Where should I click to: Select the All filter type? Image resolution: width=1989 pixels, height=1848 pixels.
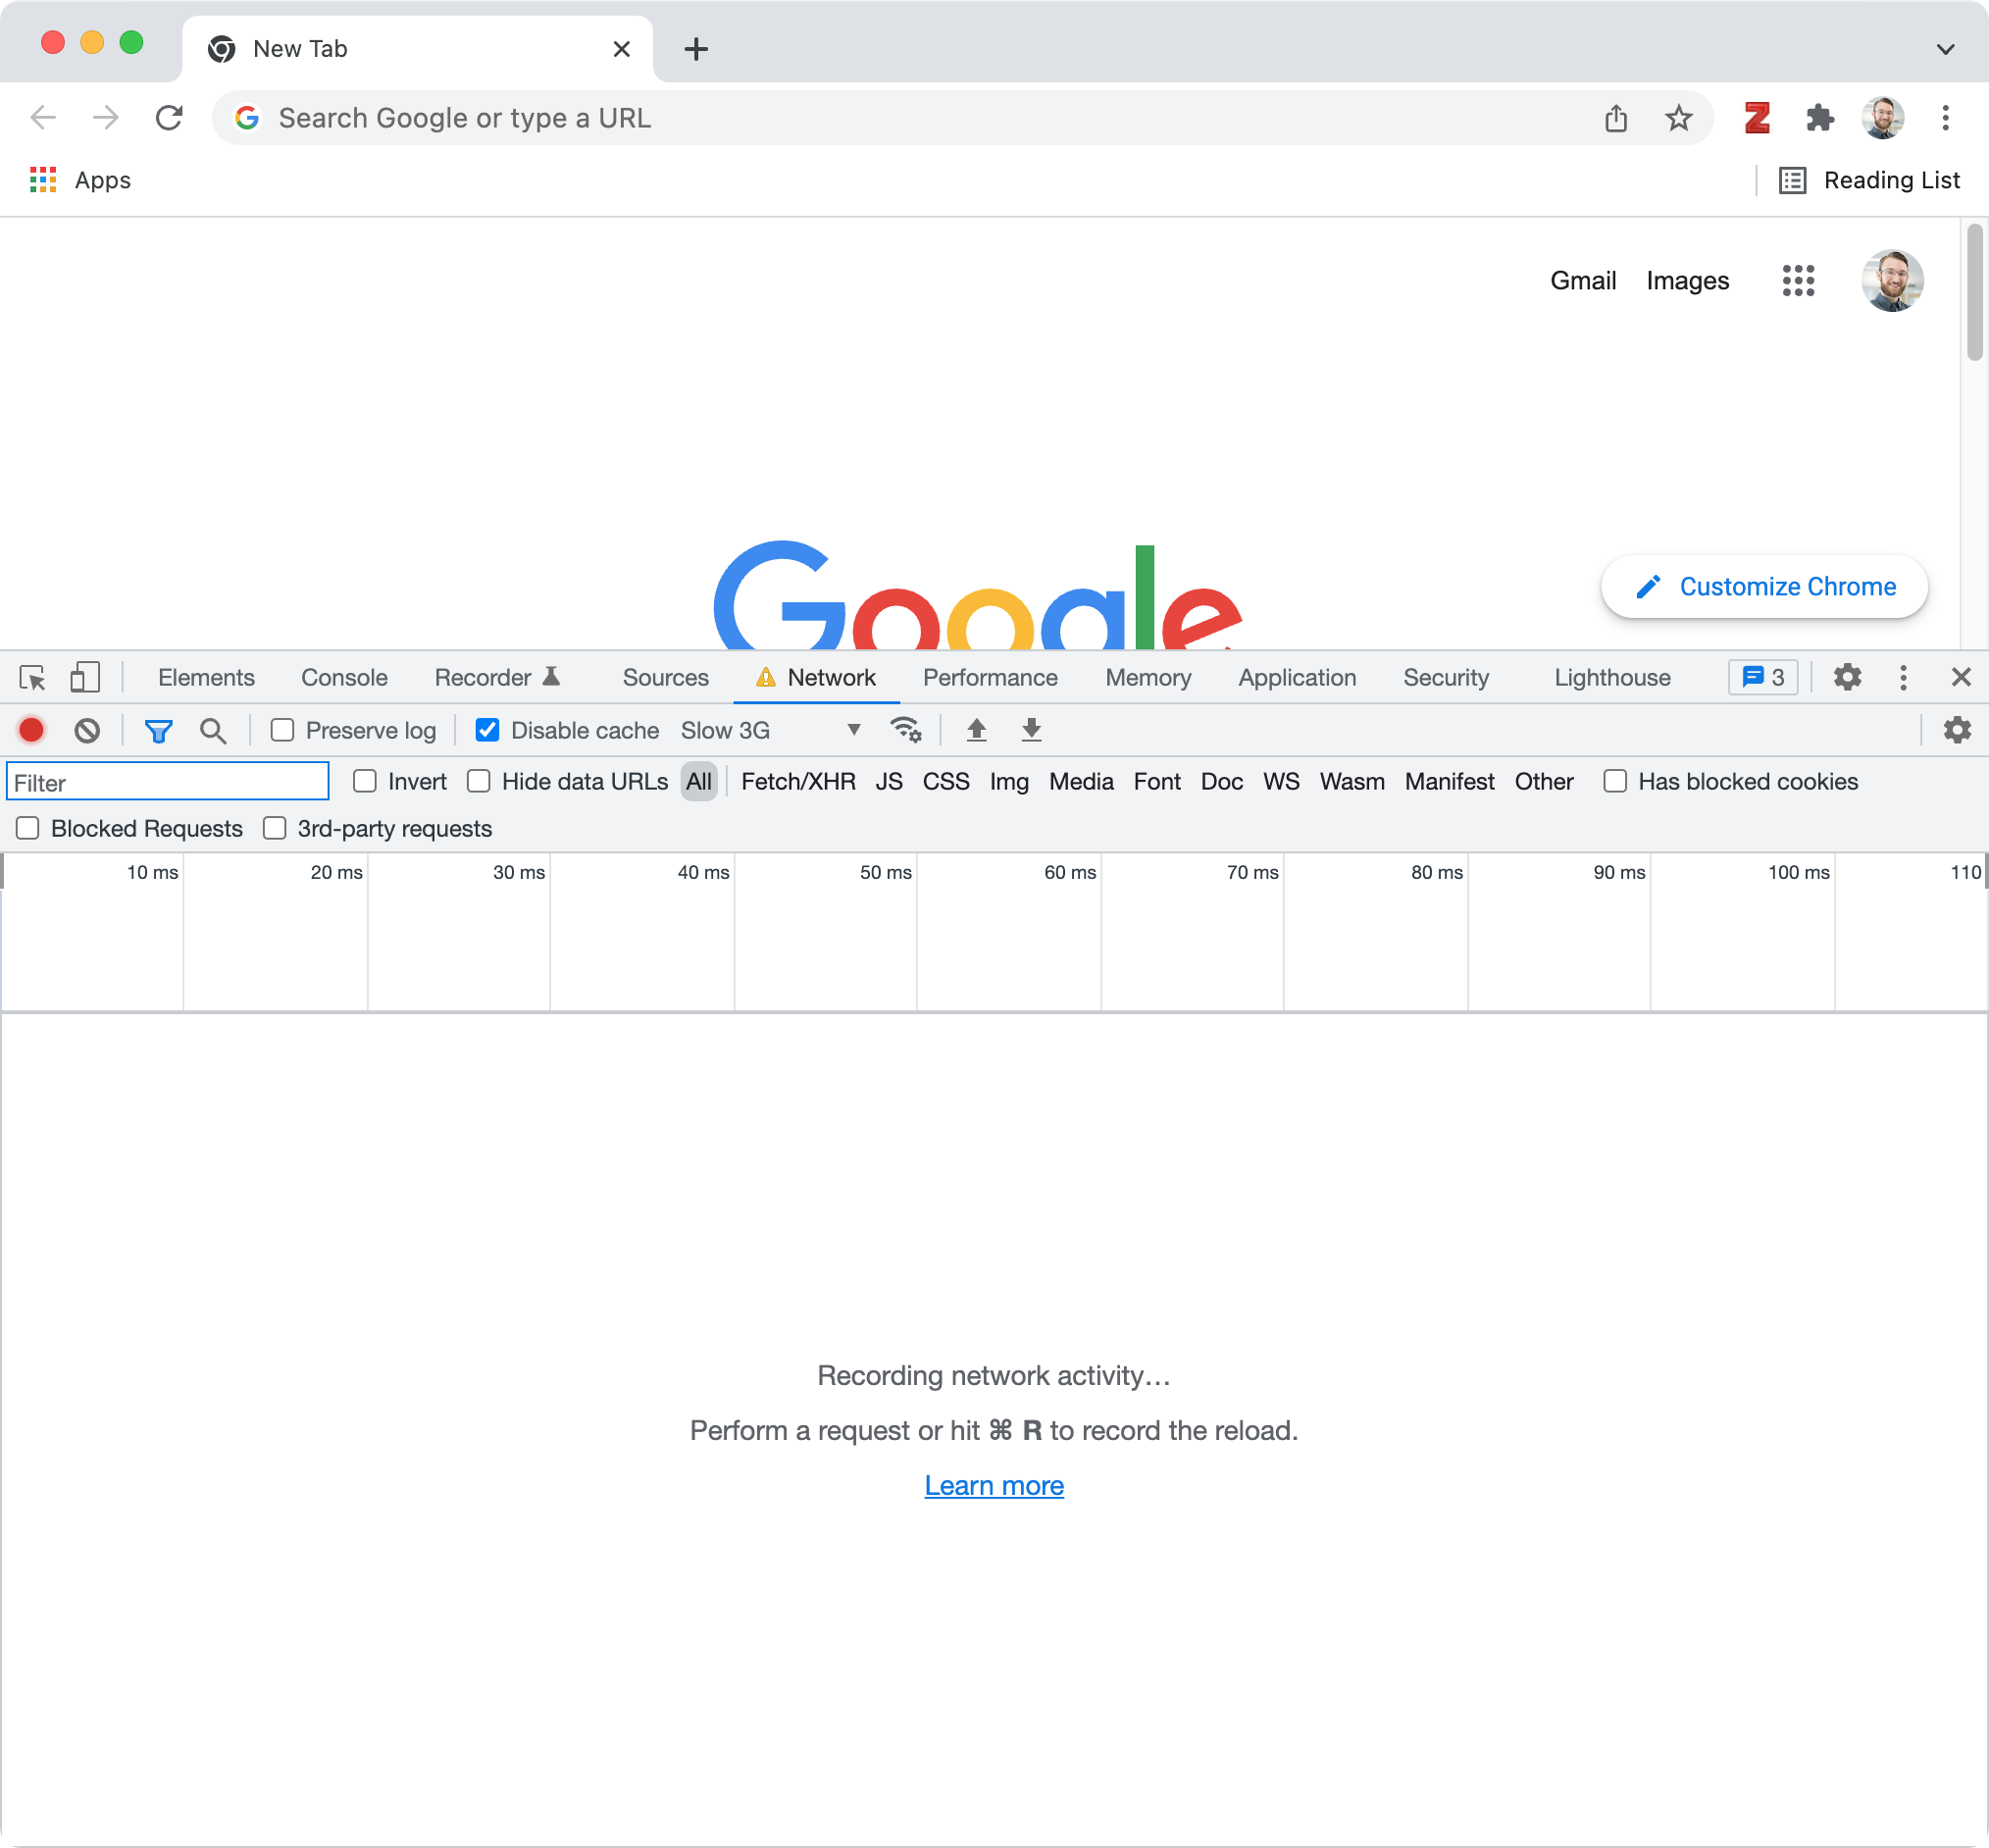coord(699,782)
